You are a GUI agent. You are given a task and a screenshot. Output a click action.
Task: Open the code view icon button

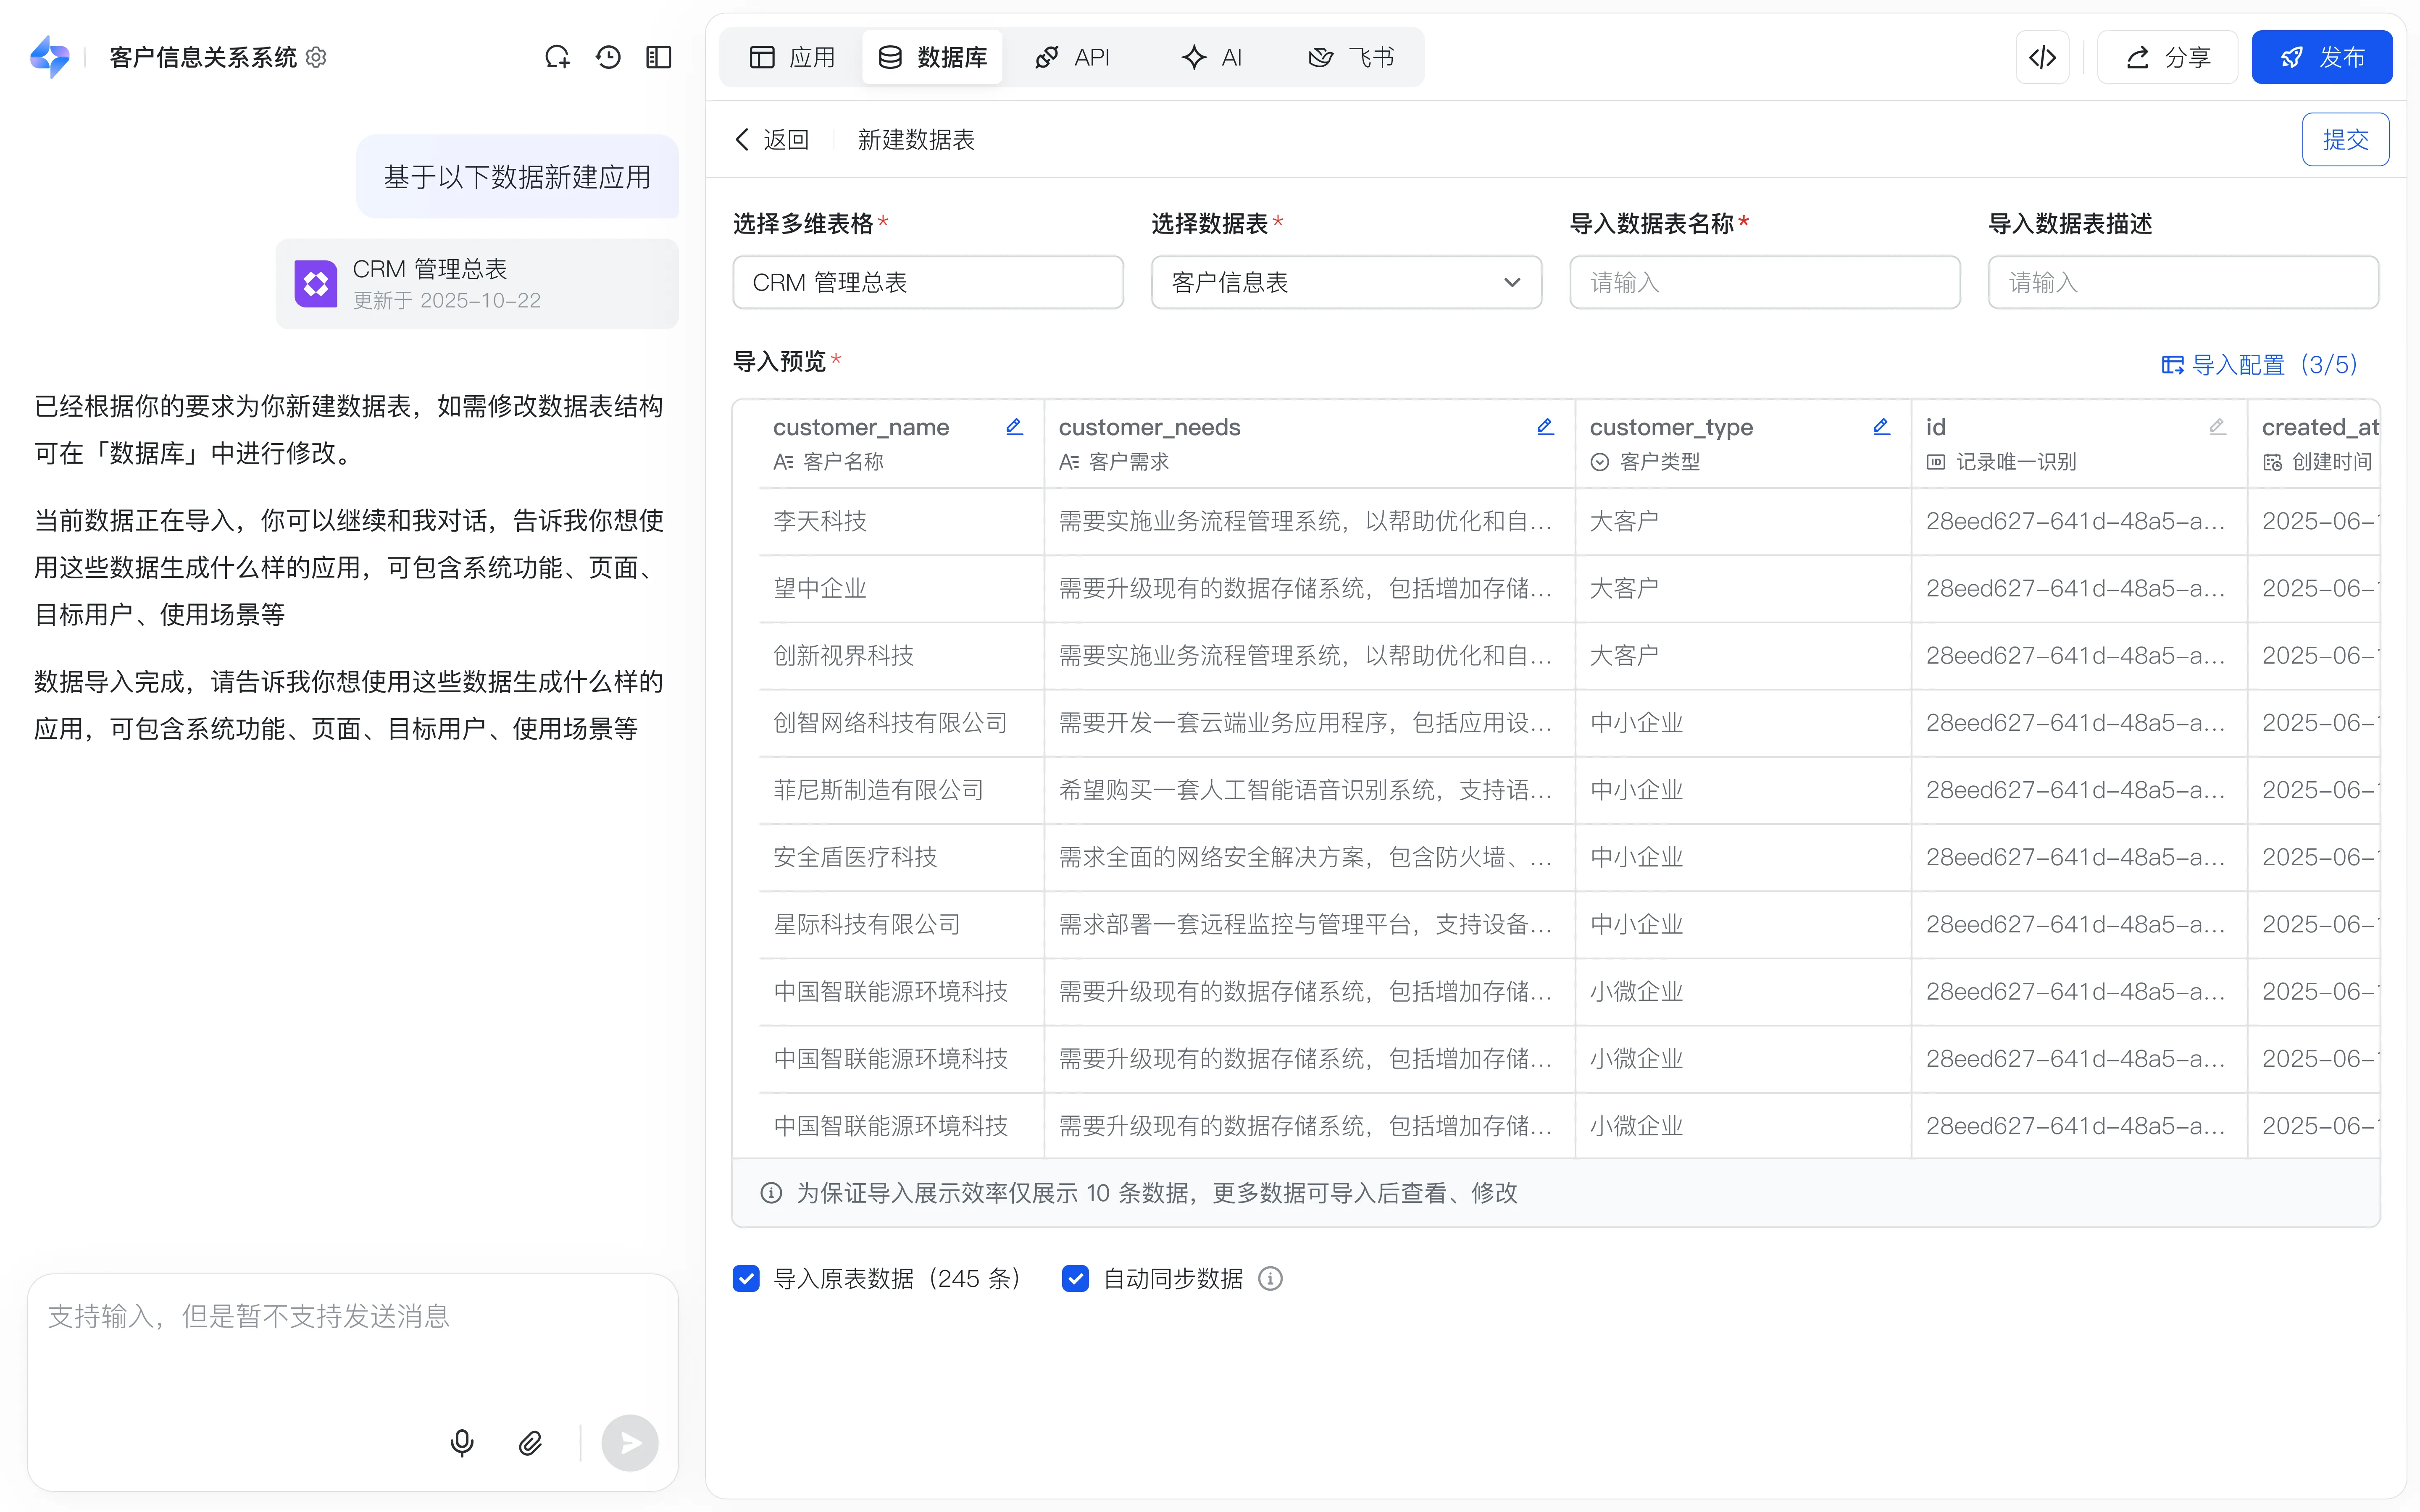click(2042, 57)
